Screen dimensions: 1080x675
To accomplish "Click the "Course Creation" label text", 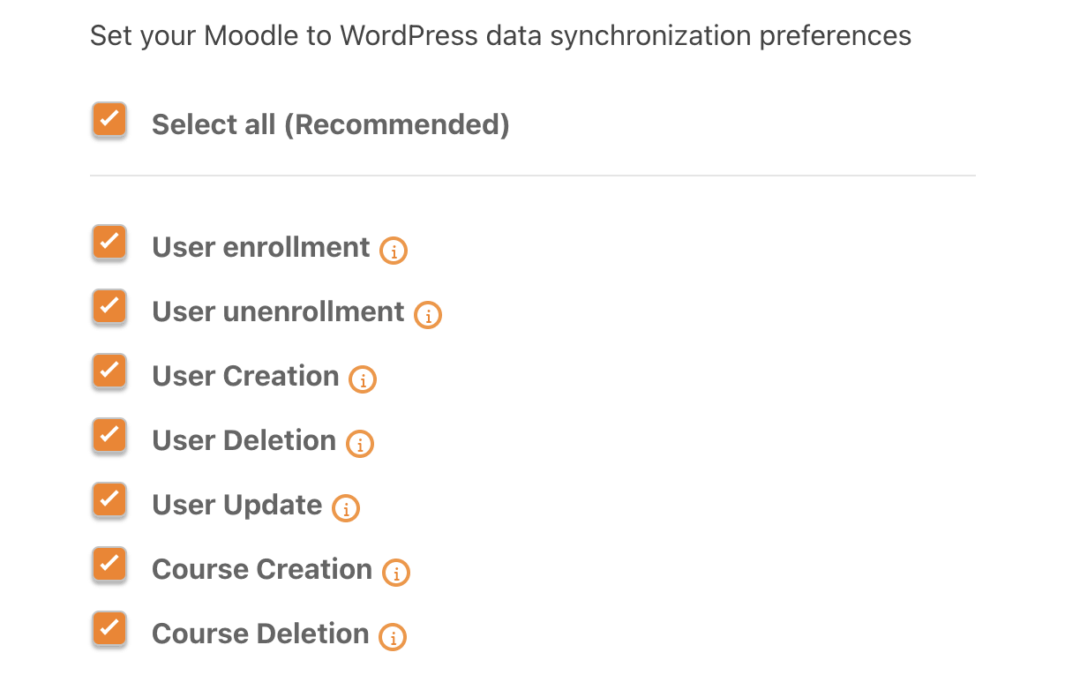I will (261, 570).
